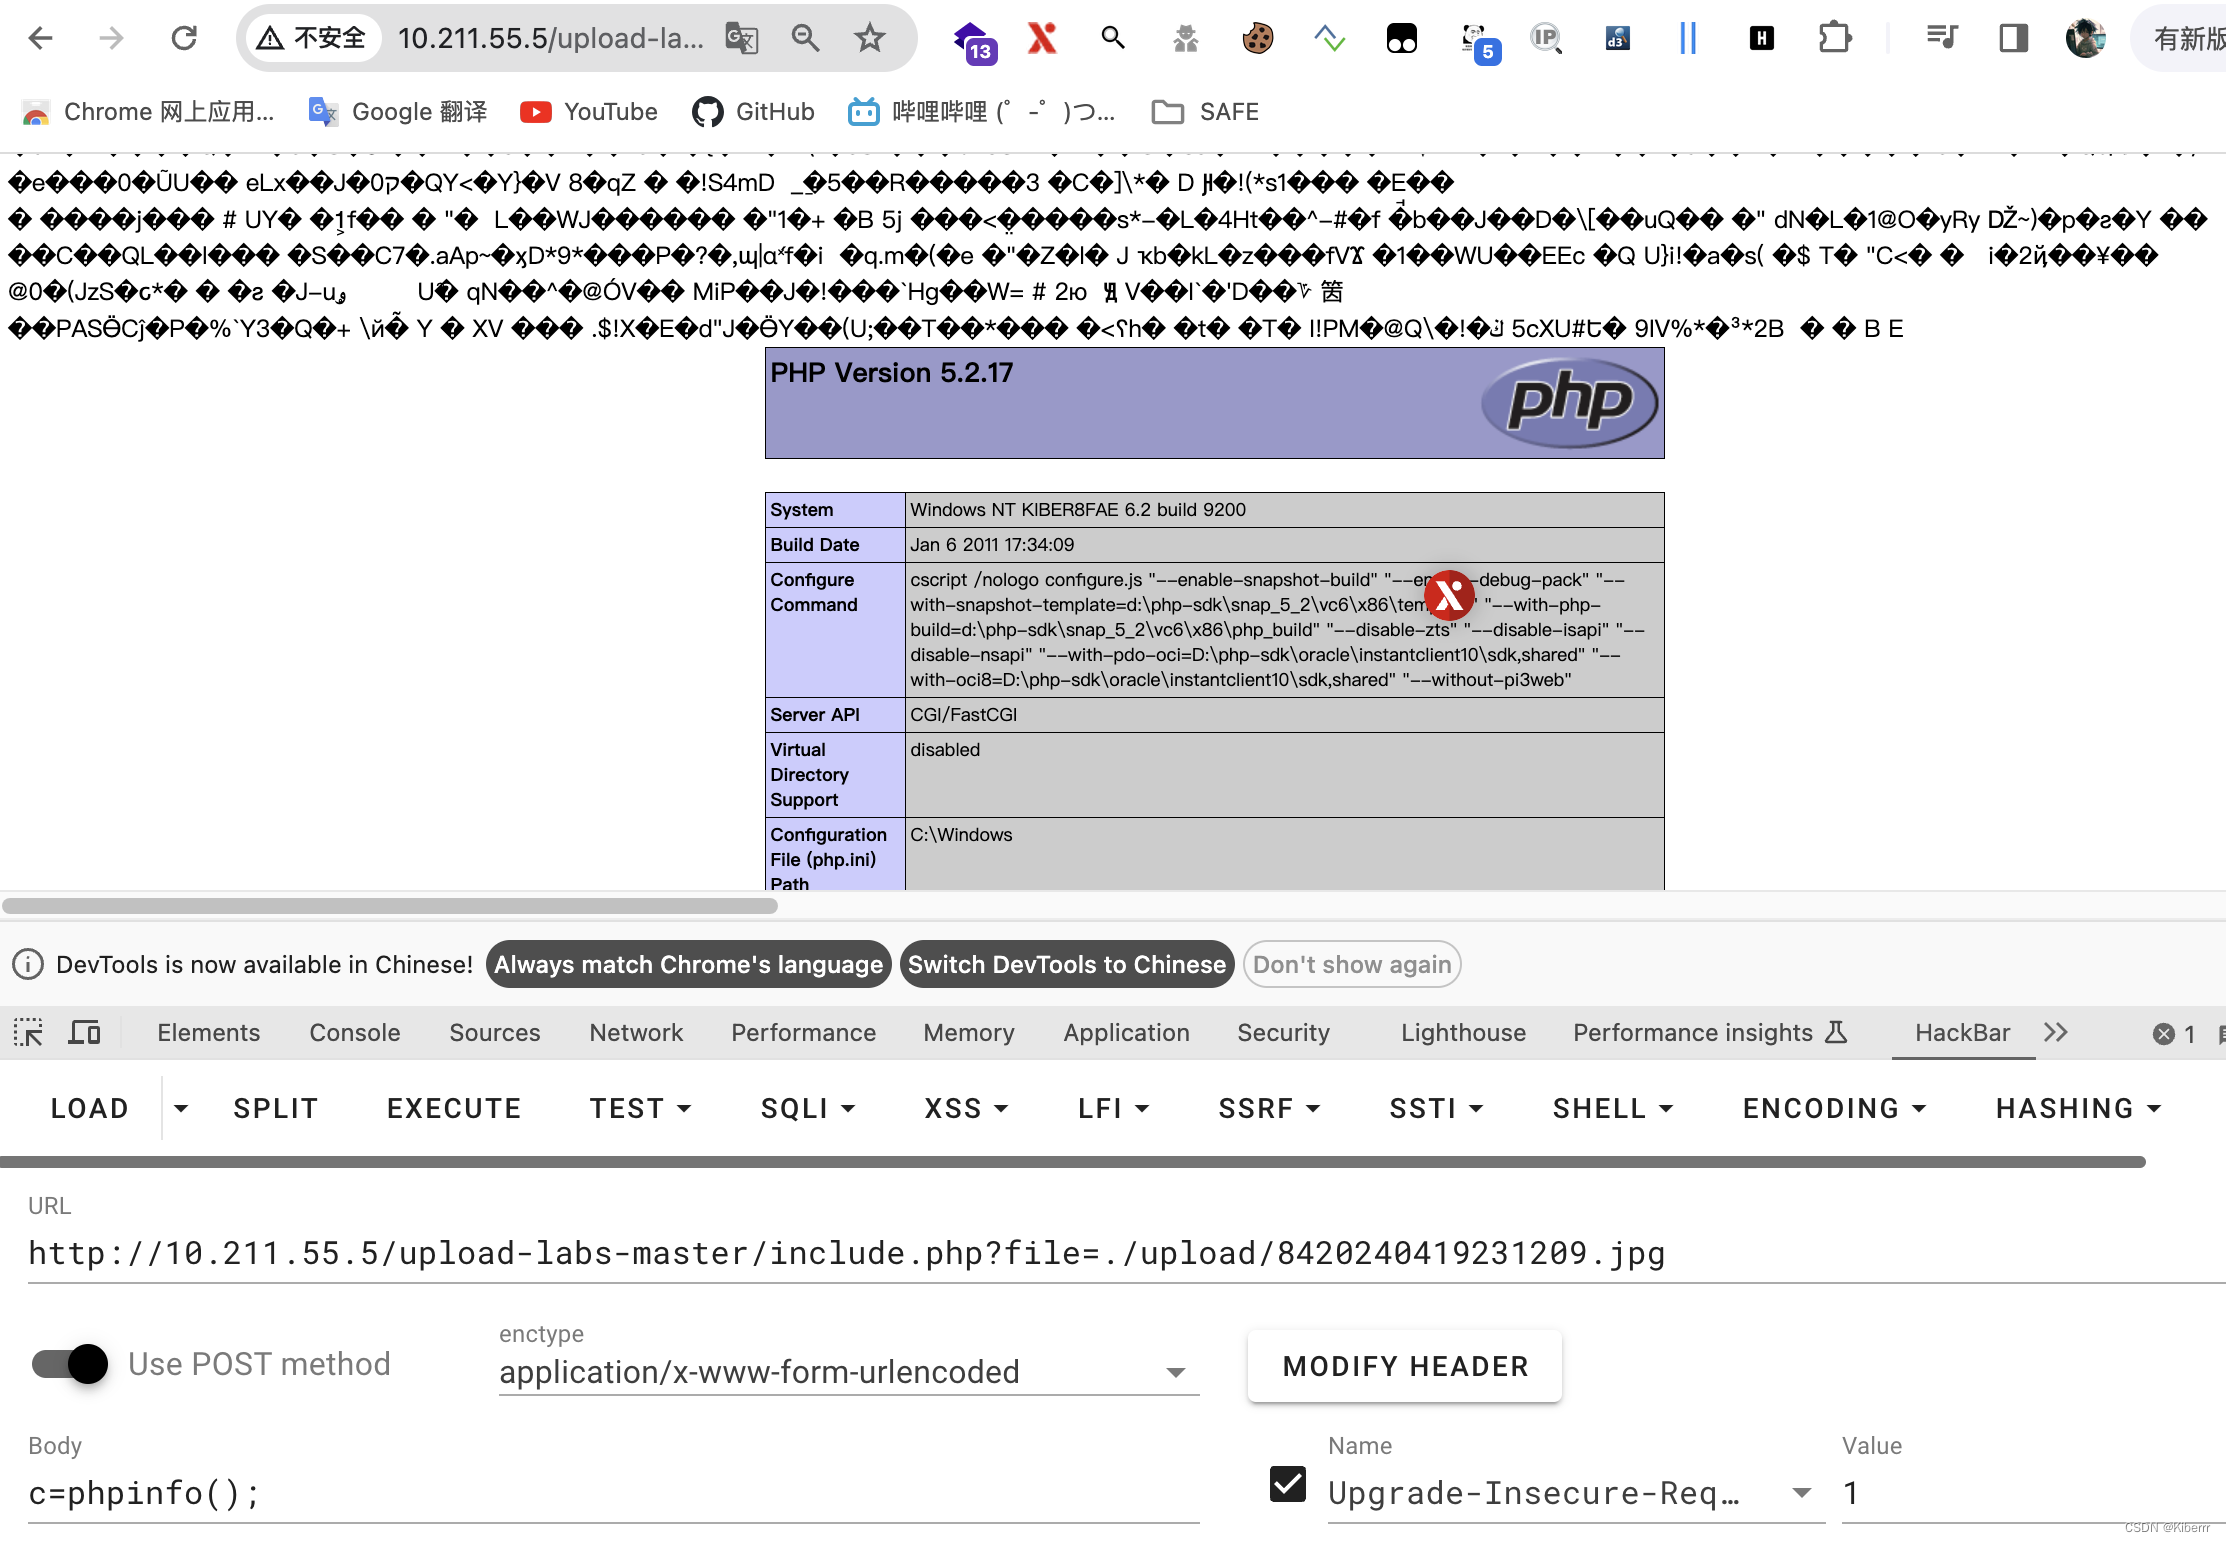Toggle the browser side panel icon

point(2013,38)
